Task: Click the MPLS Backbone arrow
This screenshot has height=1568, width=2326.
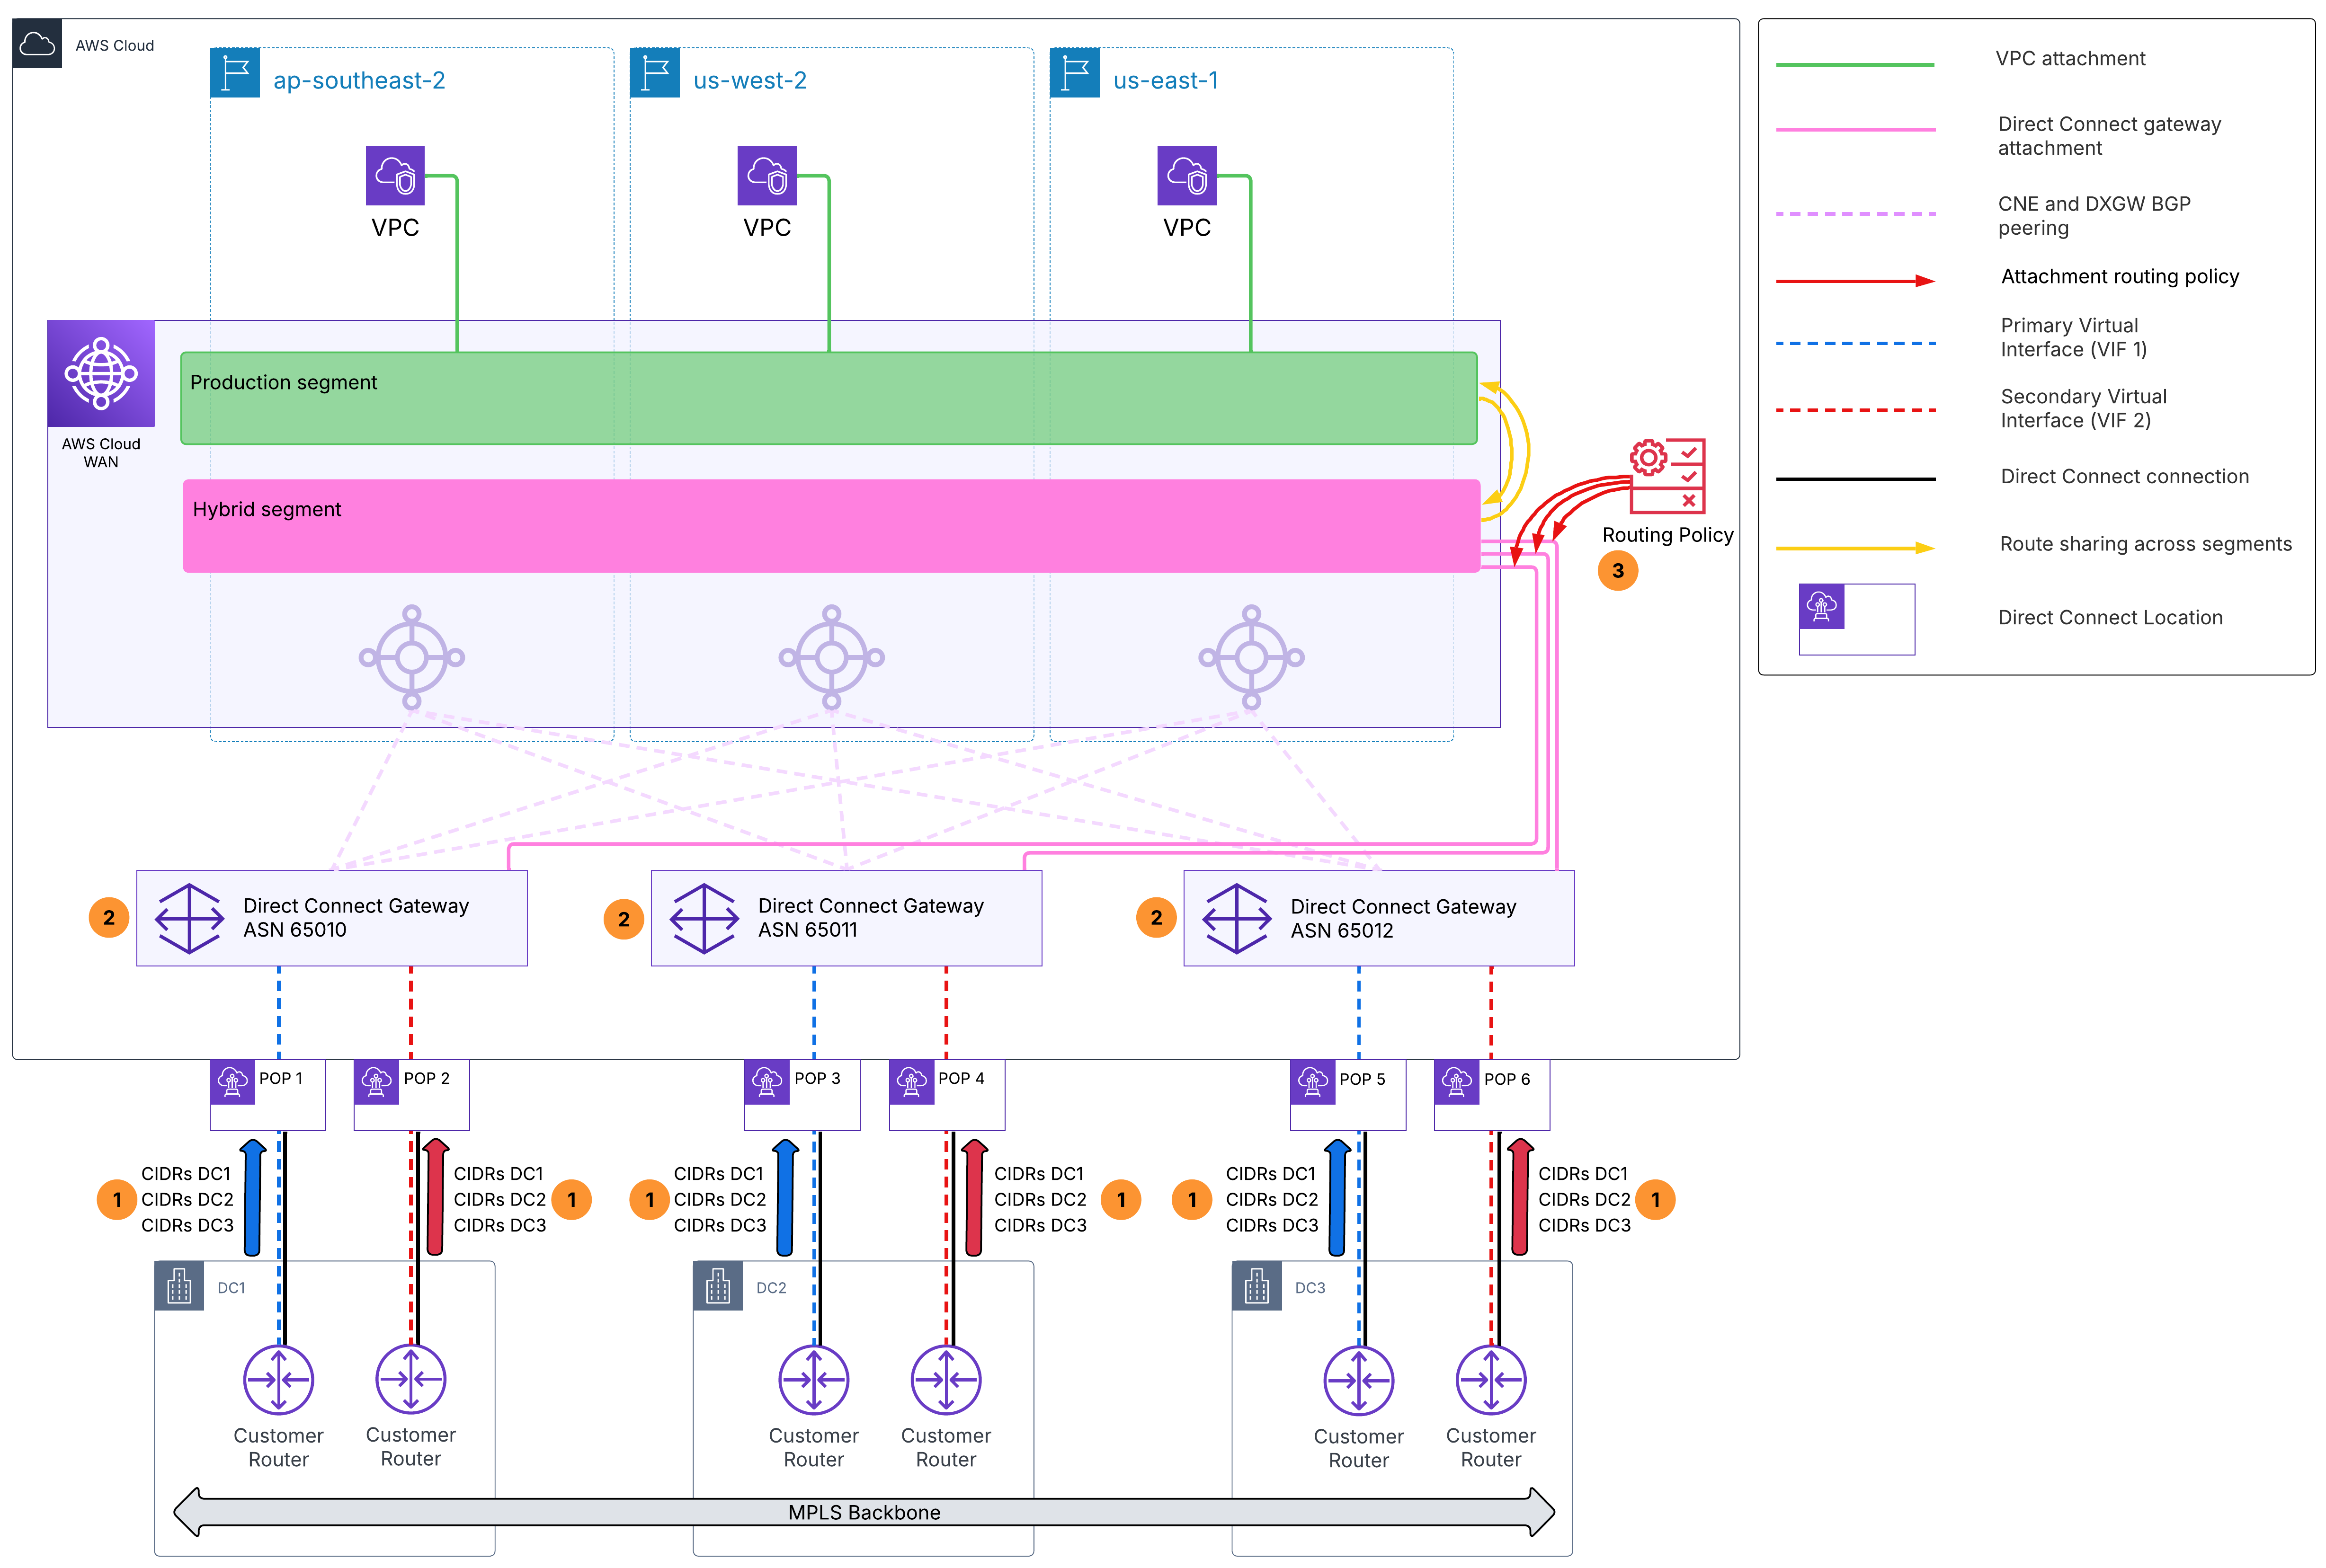Action: click(x=864, y=1512)
